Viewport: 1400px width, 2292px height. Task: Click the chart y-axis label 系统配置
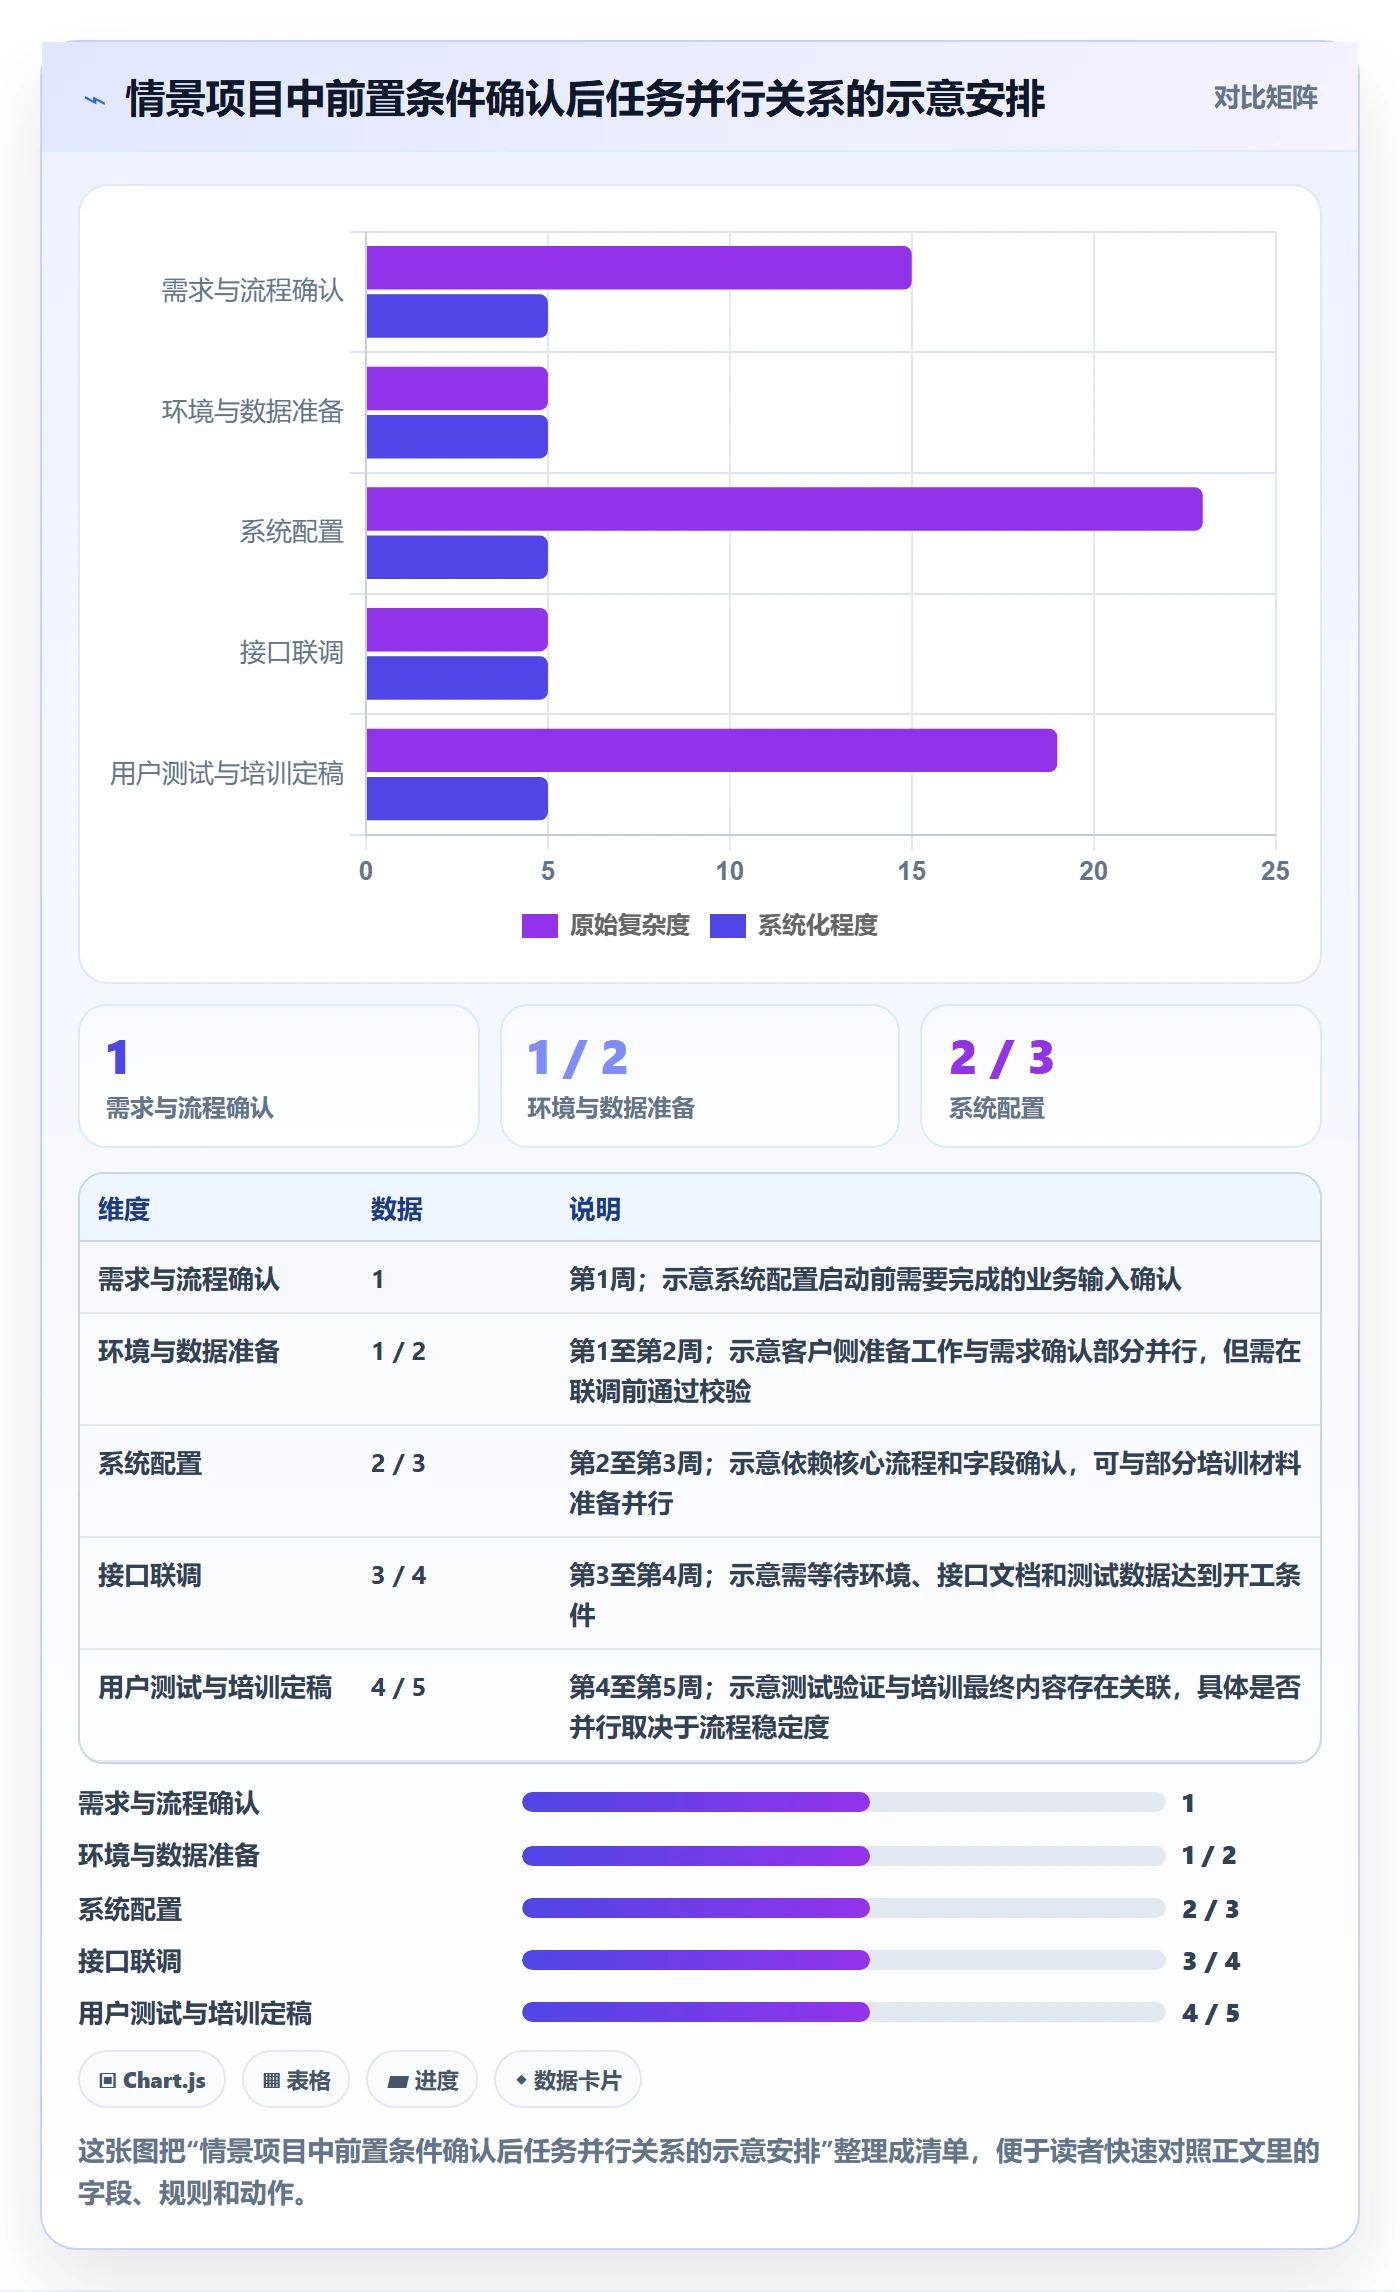[x=291, y=532]
